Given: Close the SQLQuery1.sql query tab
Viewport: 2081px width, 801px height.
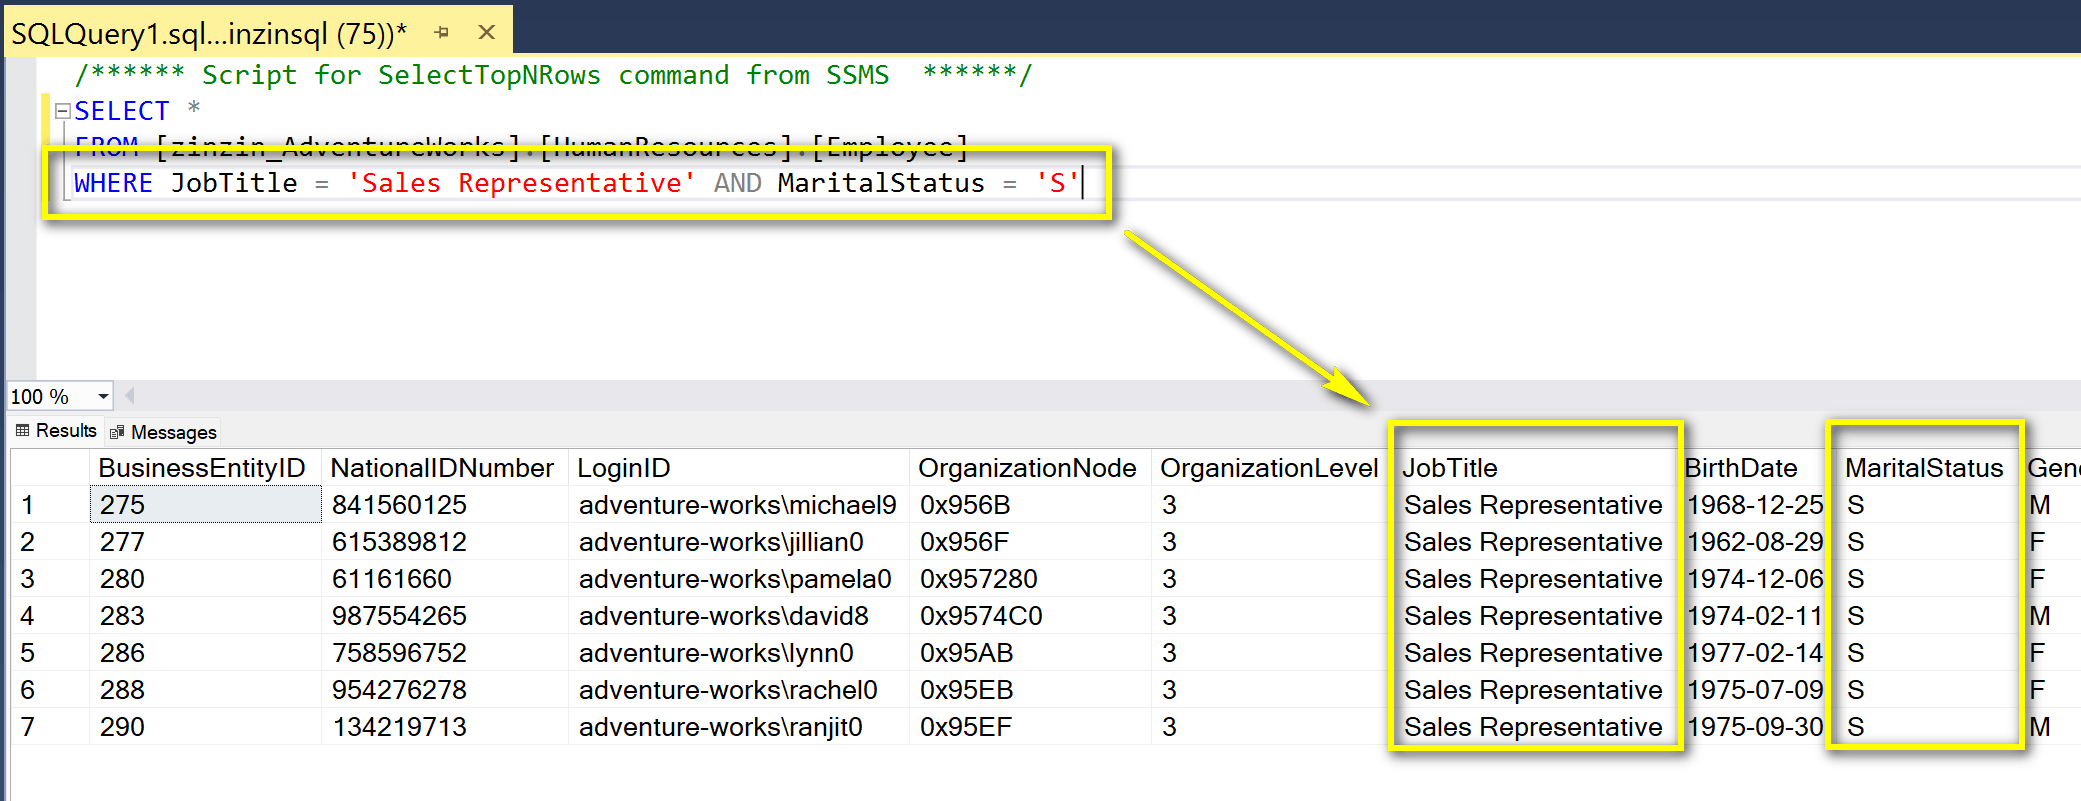Looking at the screenshot, I should click(487, 32).
